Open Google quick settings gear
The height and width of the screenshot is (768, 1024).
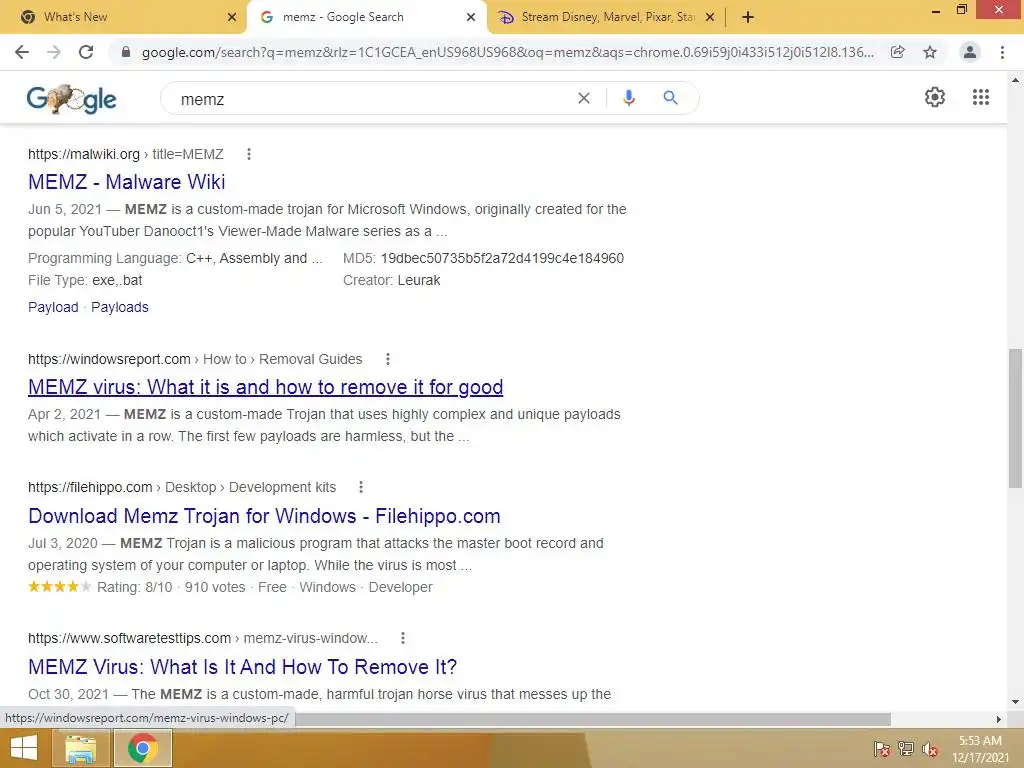tap(935, 97)
